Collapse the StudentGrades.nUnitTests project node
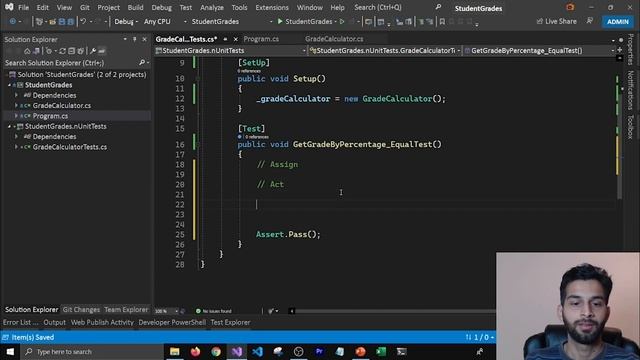The width and height of the screenshot is (640, 360). click(x=9, y=126)
